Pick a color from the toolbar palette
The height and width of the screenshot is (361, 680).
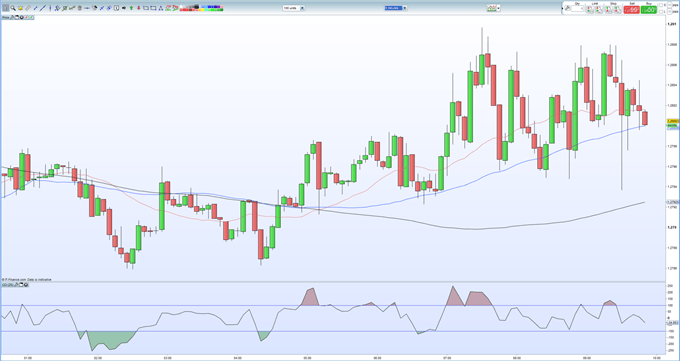coord(202,8)
